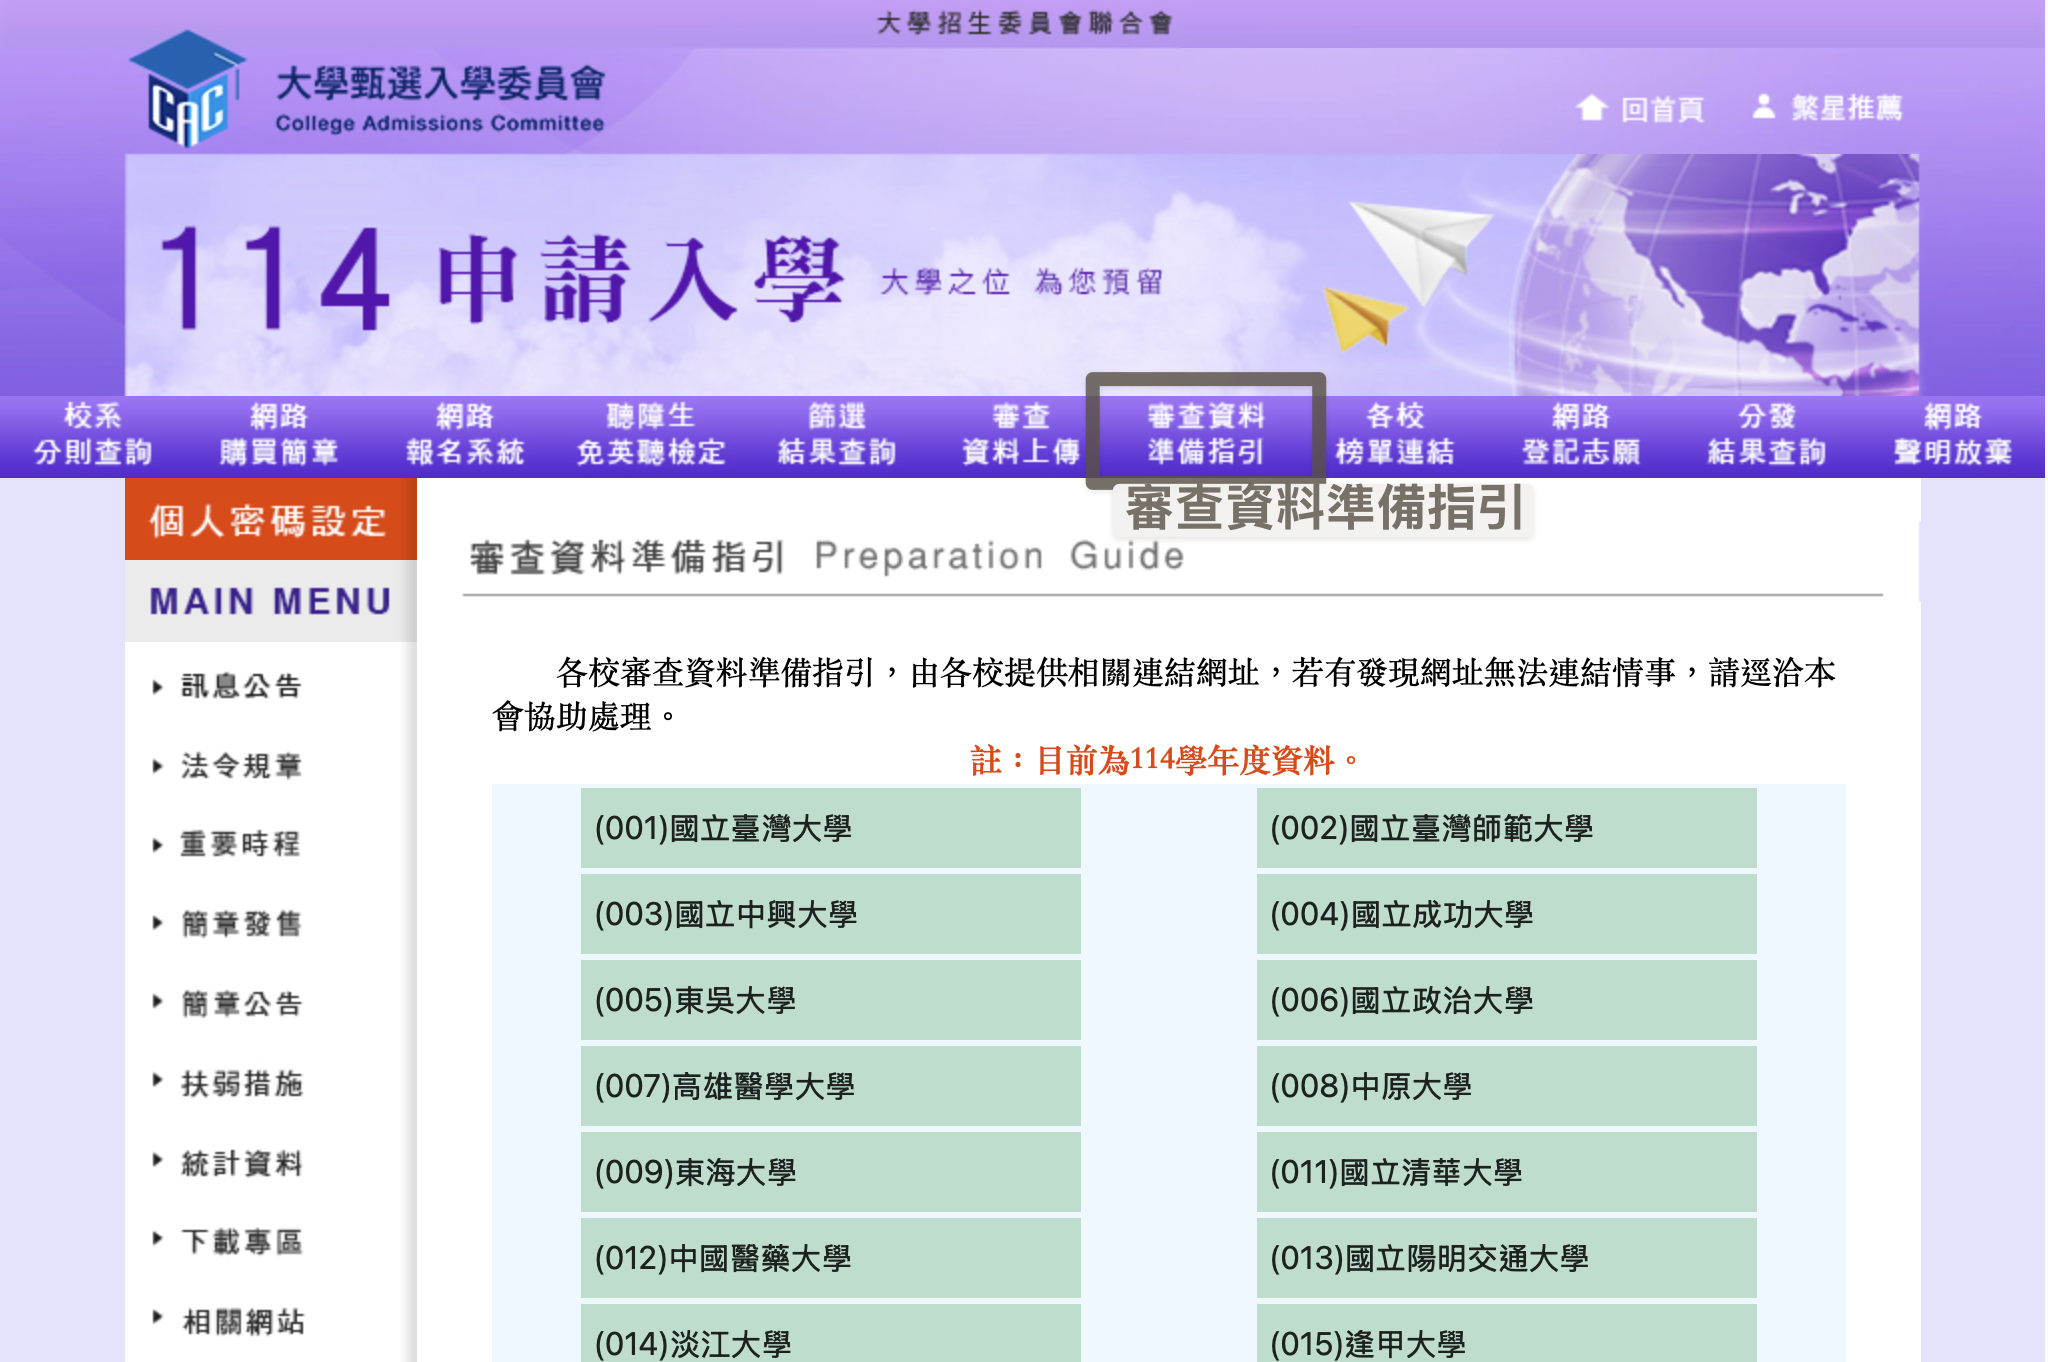Click the CAC graduation cap logo

tap(188, 90)
